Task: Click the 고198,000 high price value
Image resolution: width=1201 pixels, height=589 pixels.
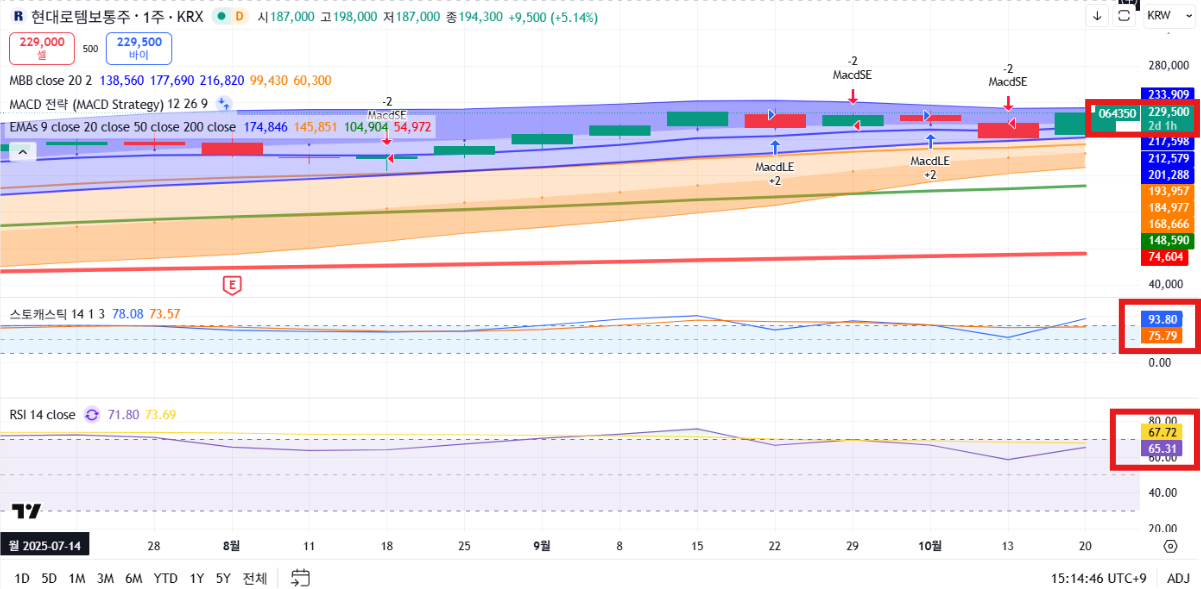Action: point(349,17)
